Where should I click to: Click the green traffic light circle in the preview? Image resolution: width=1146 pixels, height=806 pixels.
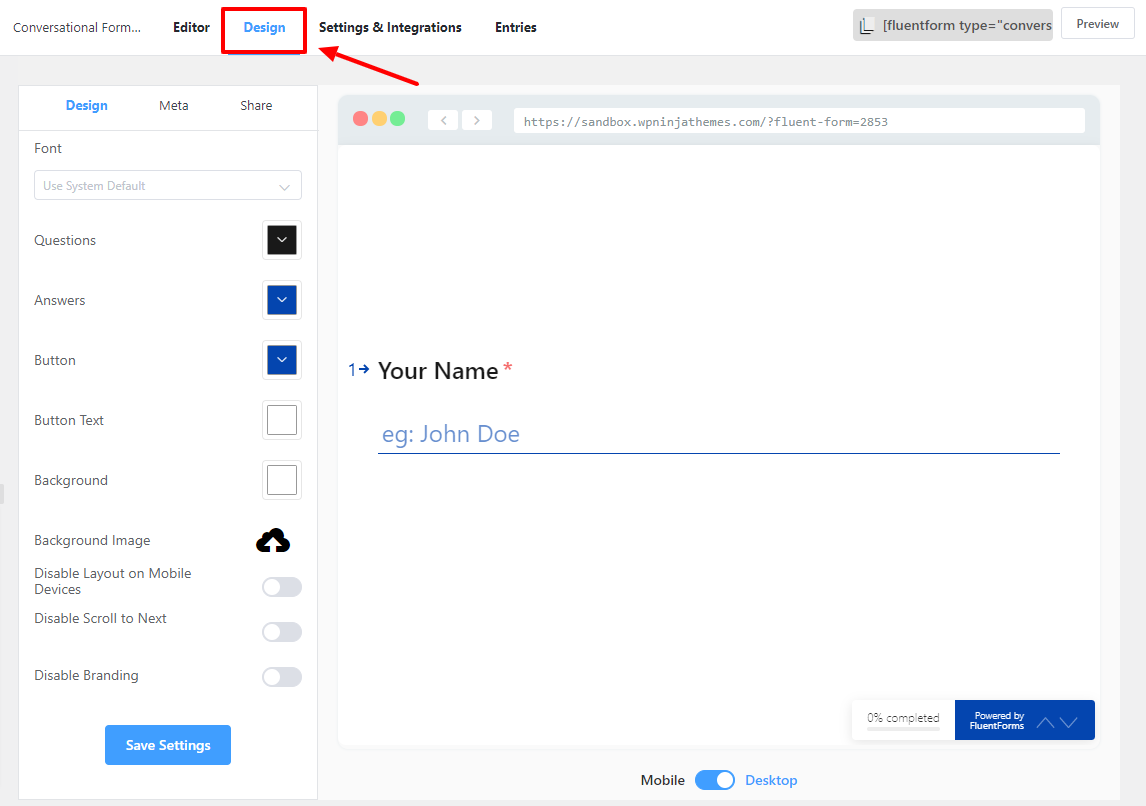[397, 117]
